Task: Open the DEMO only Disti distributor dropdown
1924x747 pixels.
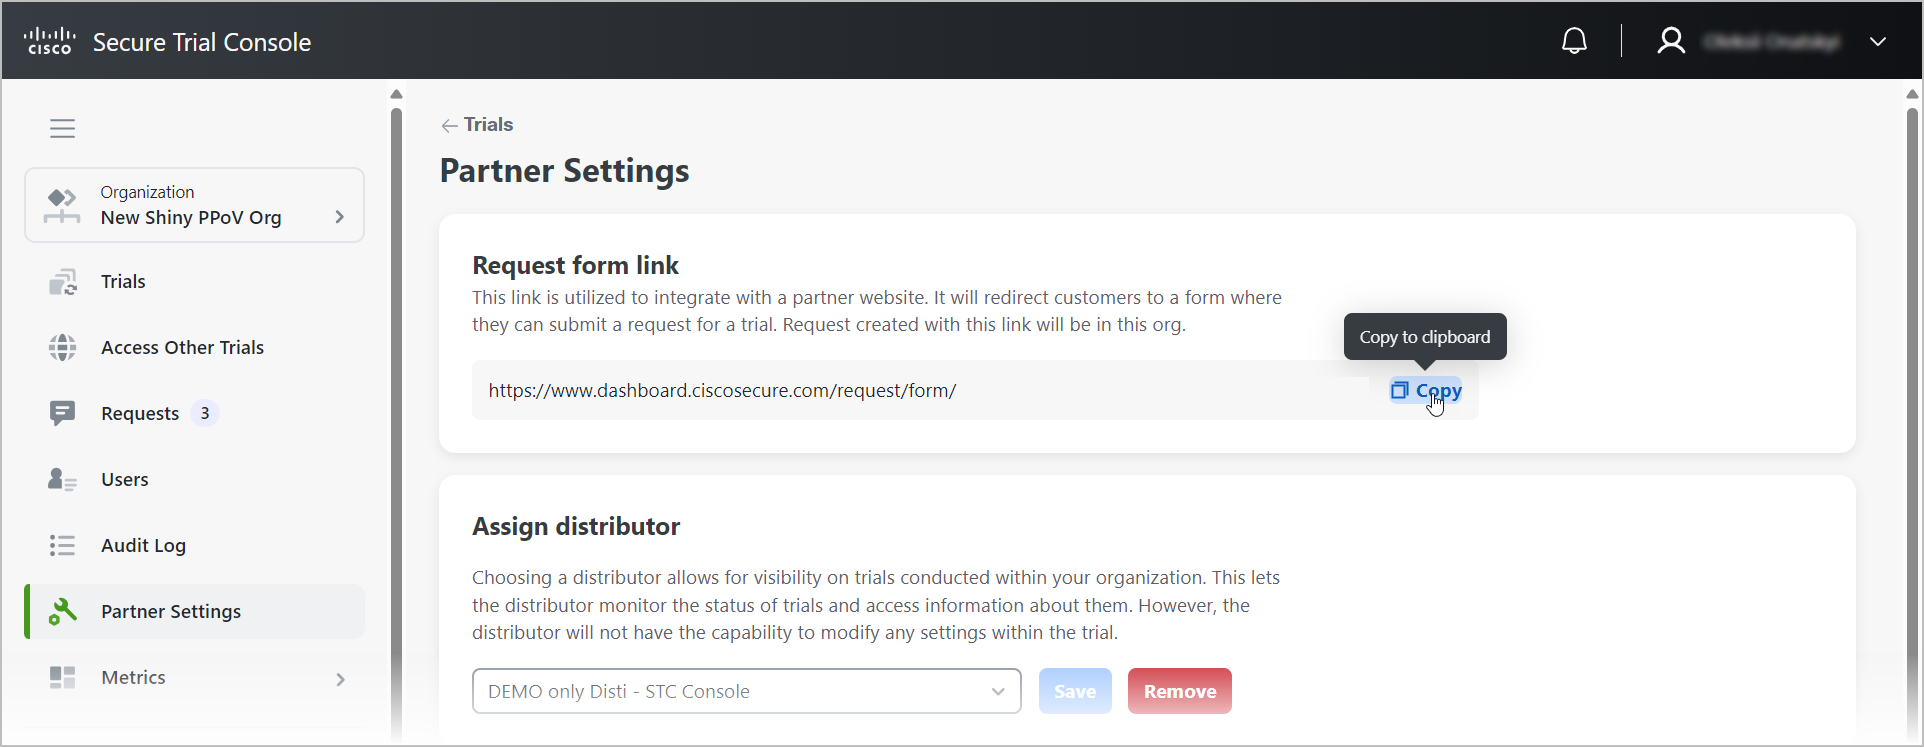Action: 746,691
